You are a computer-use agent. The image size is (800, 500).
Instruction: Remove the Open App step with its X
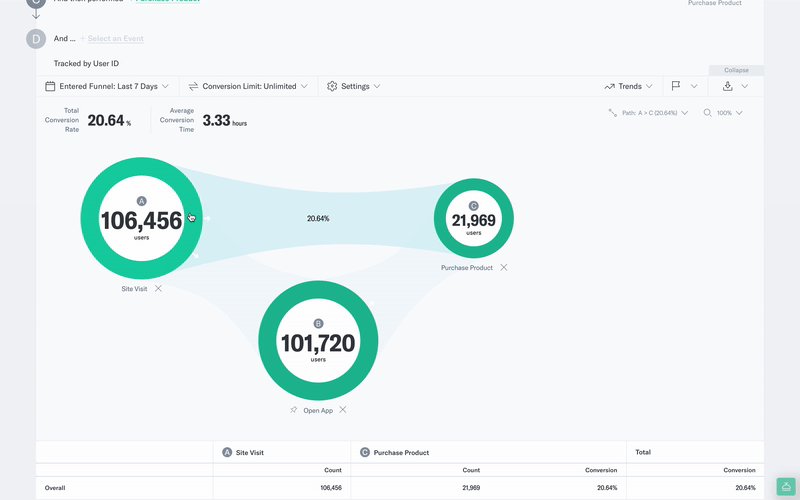[343, 410]
